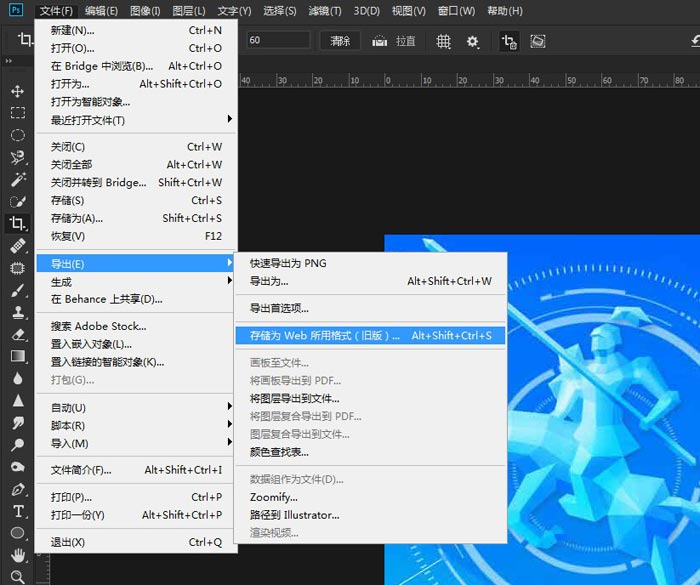Select the Ellipse shape tool
The image size is (700, 585).
tap(18, 533)
